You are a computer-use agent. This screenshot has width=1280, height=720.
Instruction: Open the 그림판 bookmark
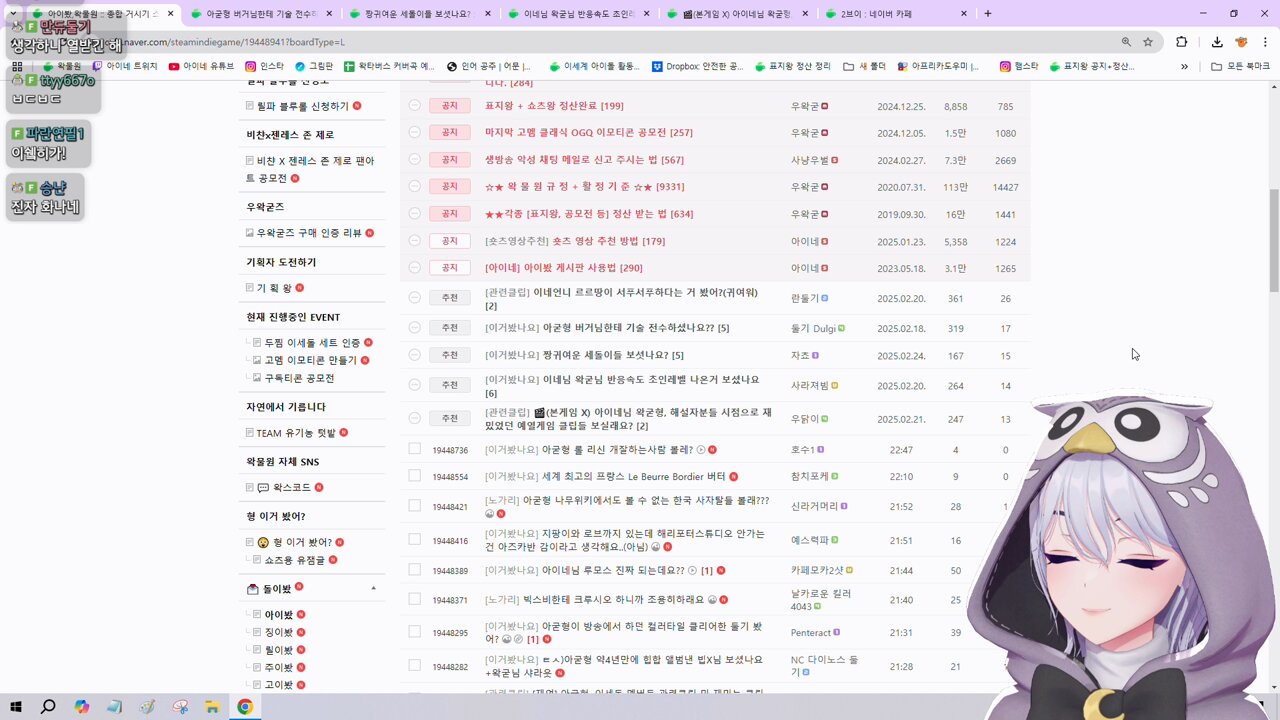[x=314, y=66]
